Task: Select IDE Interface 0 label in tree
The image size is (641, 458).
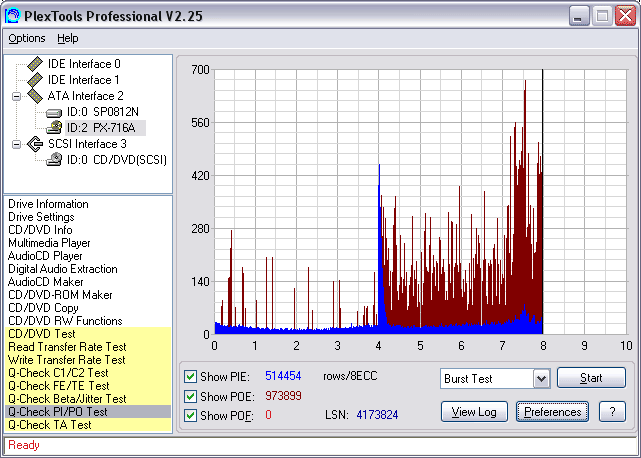Action: tap(84, 64)
